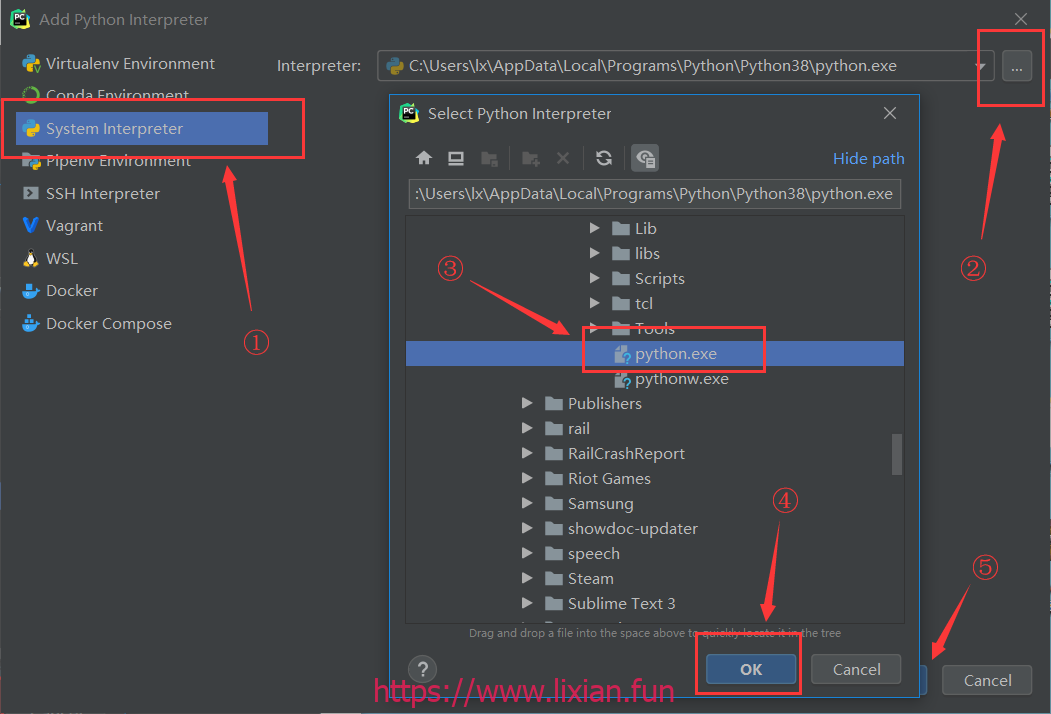Expand the Lib folder
Image resolution: width=1051 pixels, height=714 pixels.
pyautogui.click(x=594, y=228)
